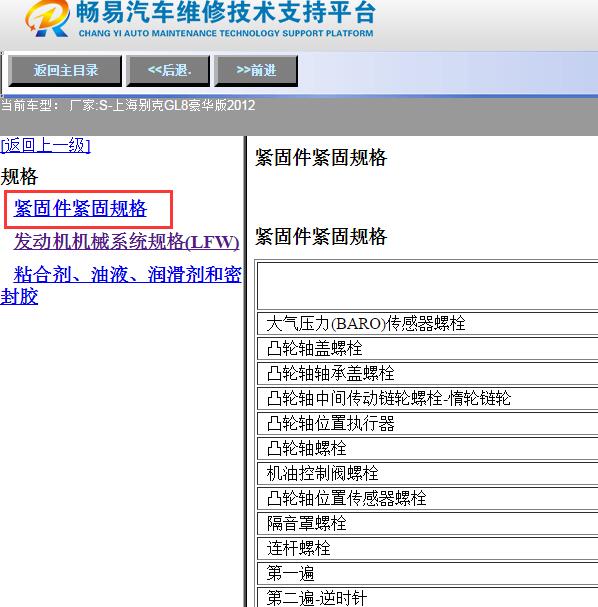Go back with the <<后退 button
The width and height of the screenshot is (598, 607).
[x=168, y=70]
